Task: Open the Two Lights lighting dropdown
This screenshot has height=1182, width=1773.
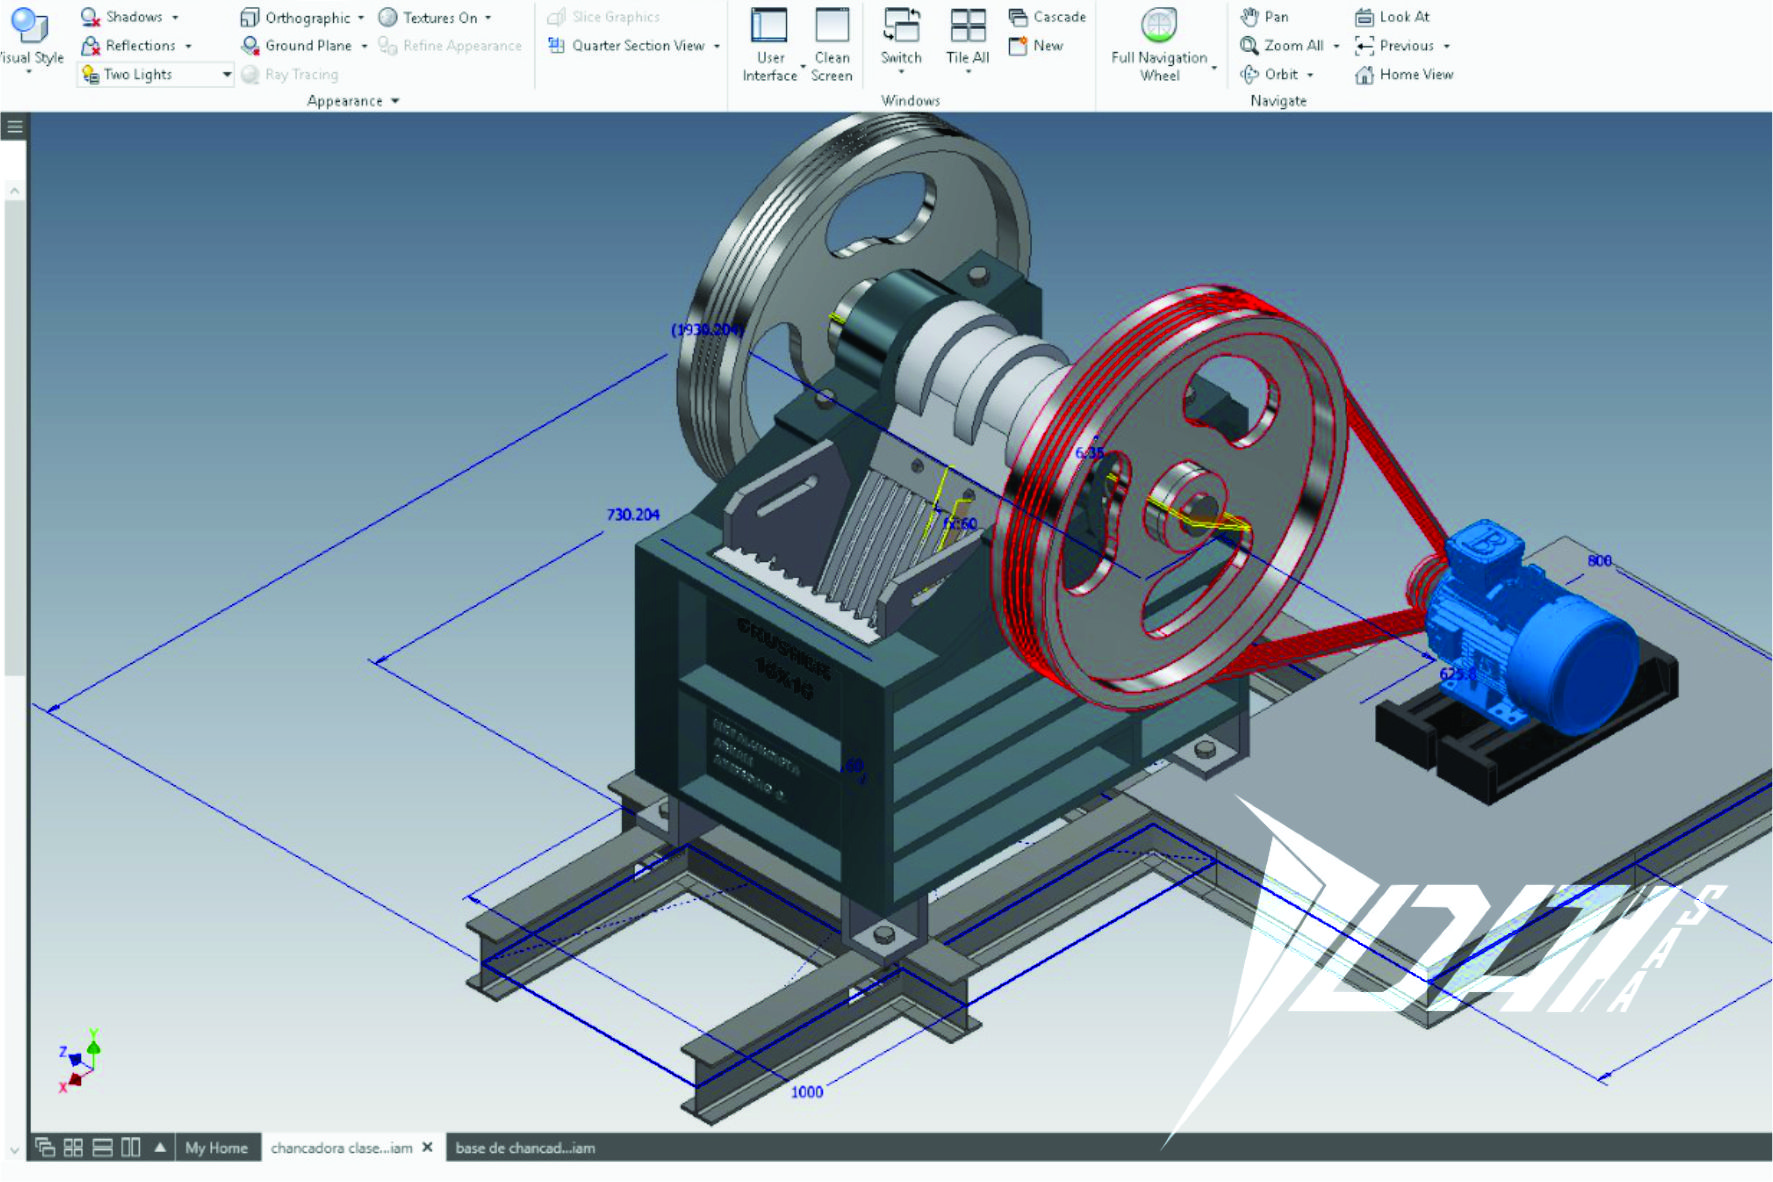Action: pyautogui.click(x=227, y=75)
